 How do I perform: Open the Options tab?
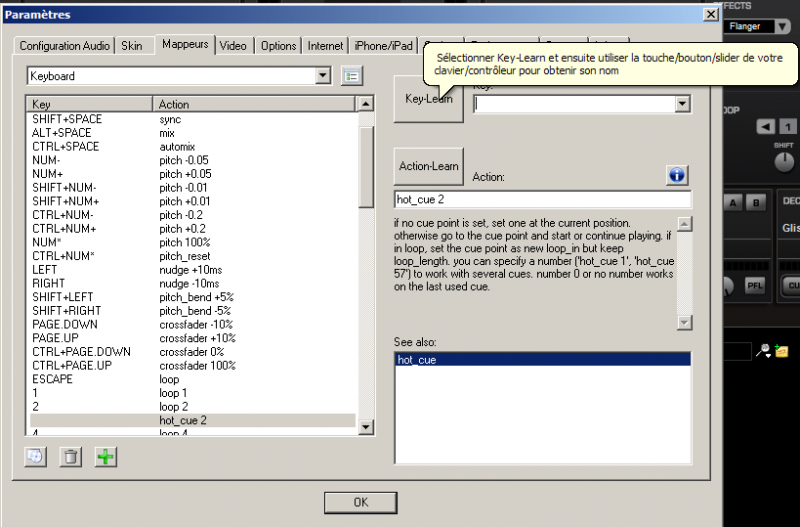coord(279,46)
